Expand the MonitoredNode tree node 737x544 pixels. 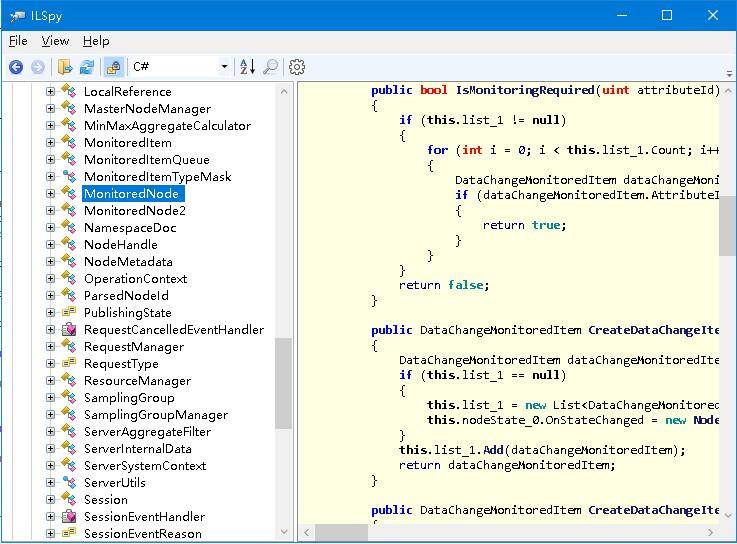coord(50,193)
